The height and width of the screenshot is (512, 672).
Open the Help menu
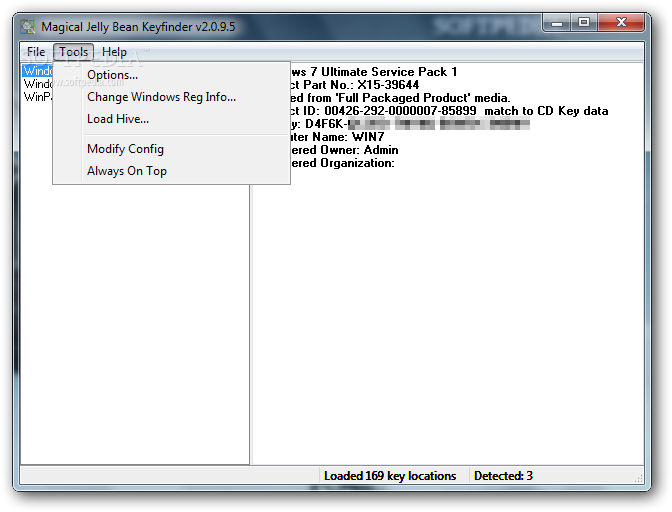tap(114, 52)
